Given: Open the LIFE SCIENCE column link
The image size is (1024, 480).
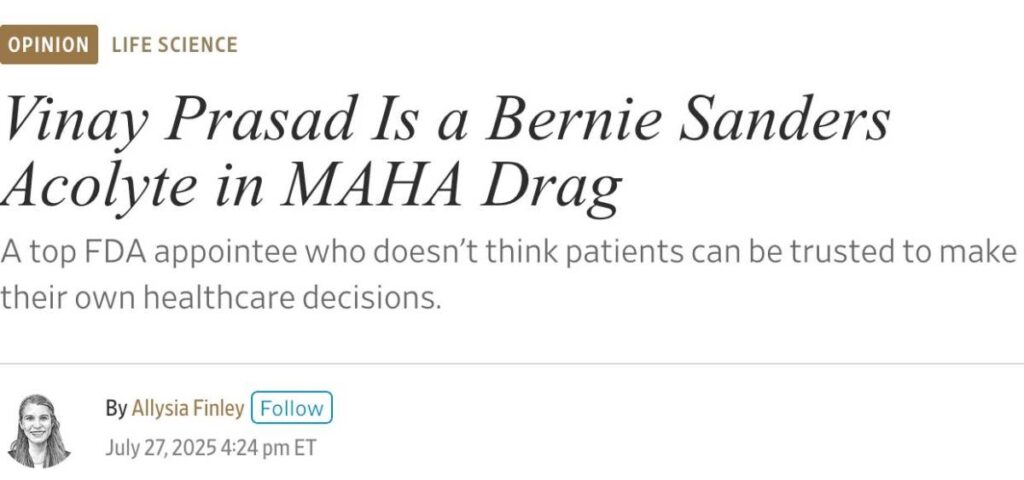Looking at the screenshot, I should (x=174, y=45).
